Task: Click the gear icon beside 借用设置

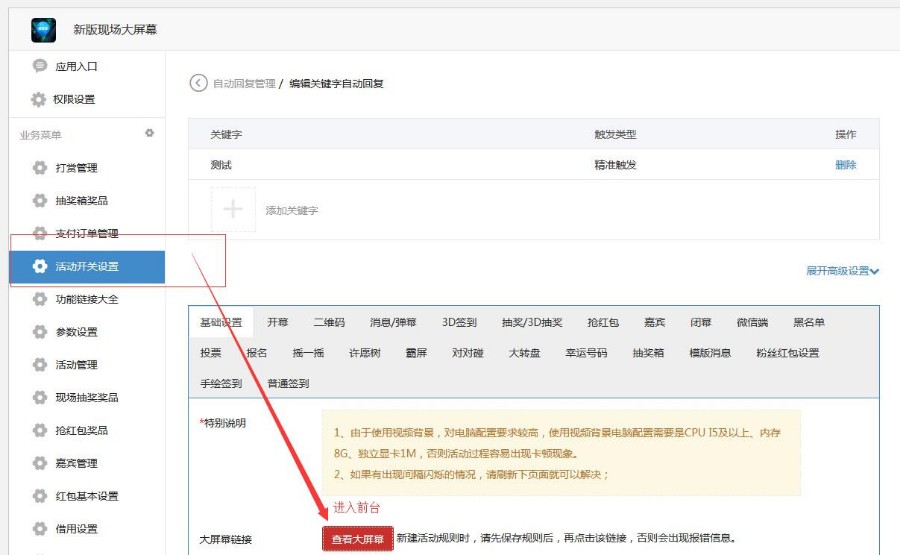Action: [40, 528]
